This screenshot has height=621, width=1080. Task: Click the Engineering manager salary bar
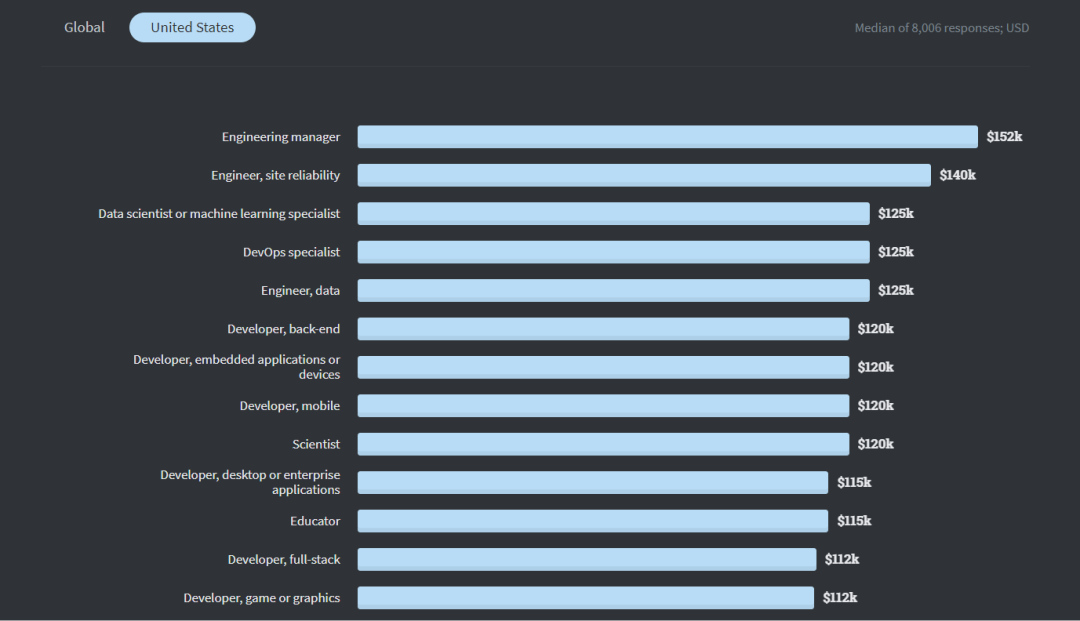(667, 137)
